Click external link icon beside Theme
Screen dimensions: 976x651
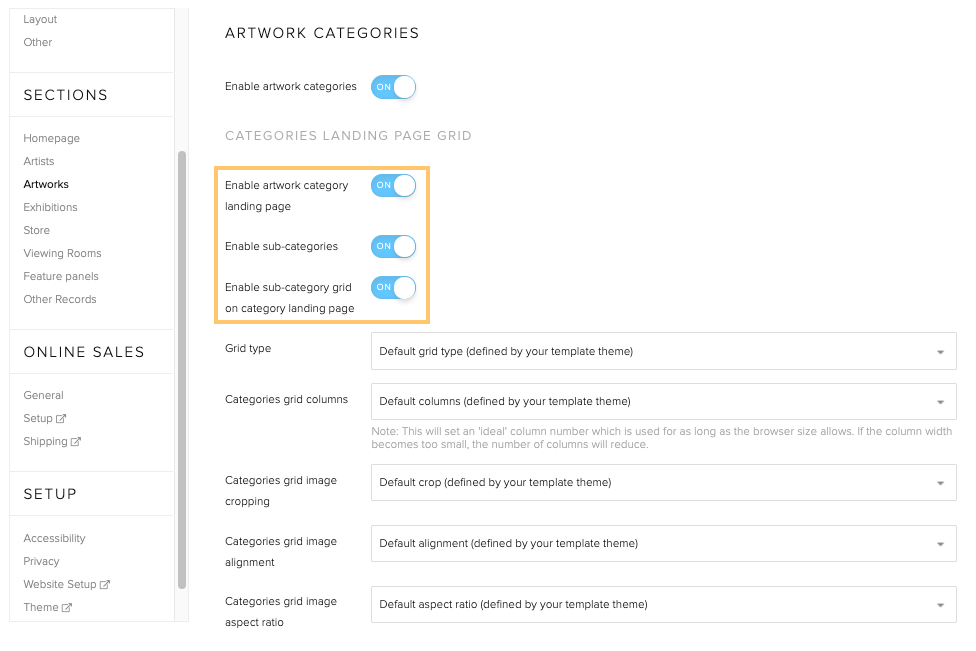pos(67,608)
